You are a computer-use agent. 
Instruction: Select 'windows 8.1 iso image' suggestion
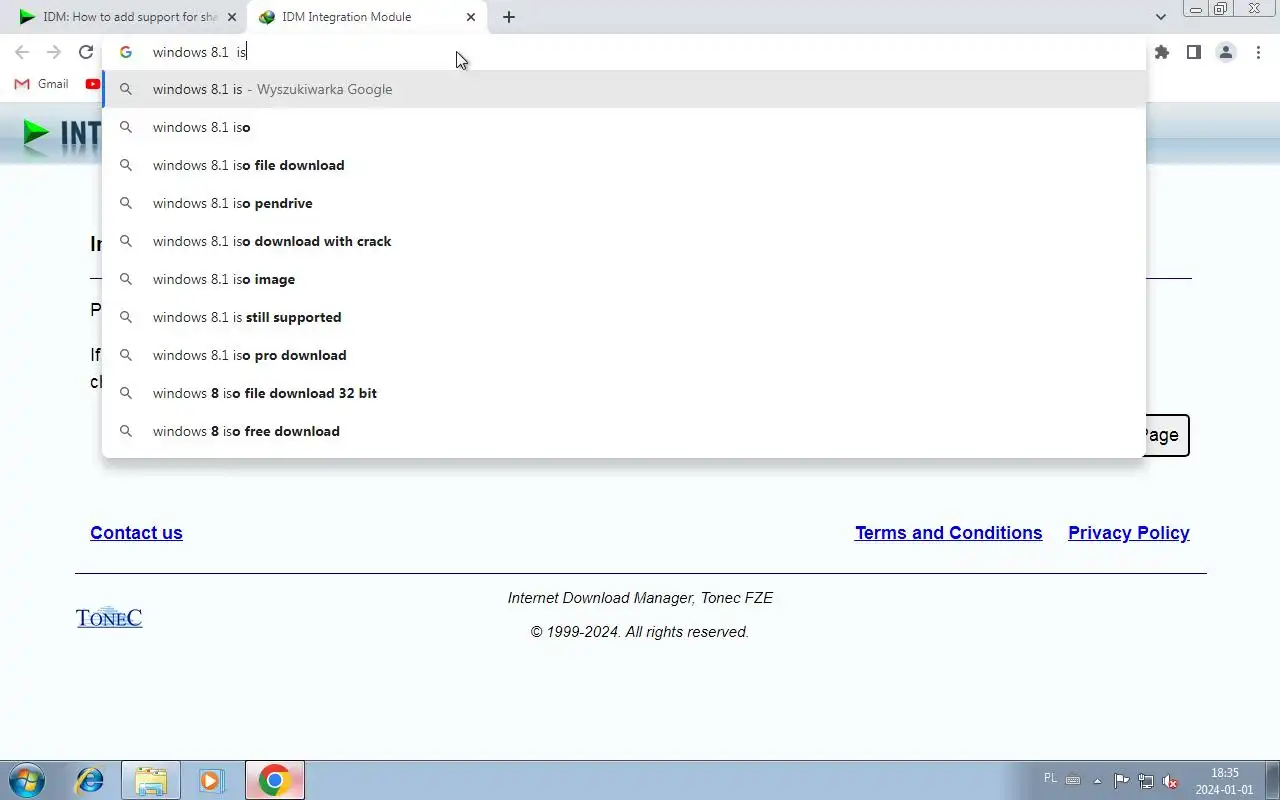click(624, 279)
